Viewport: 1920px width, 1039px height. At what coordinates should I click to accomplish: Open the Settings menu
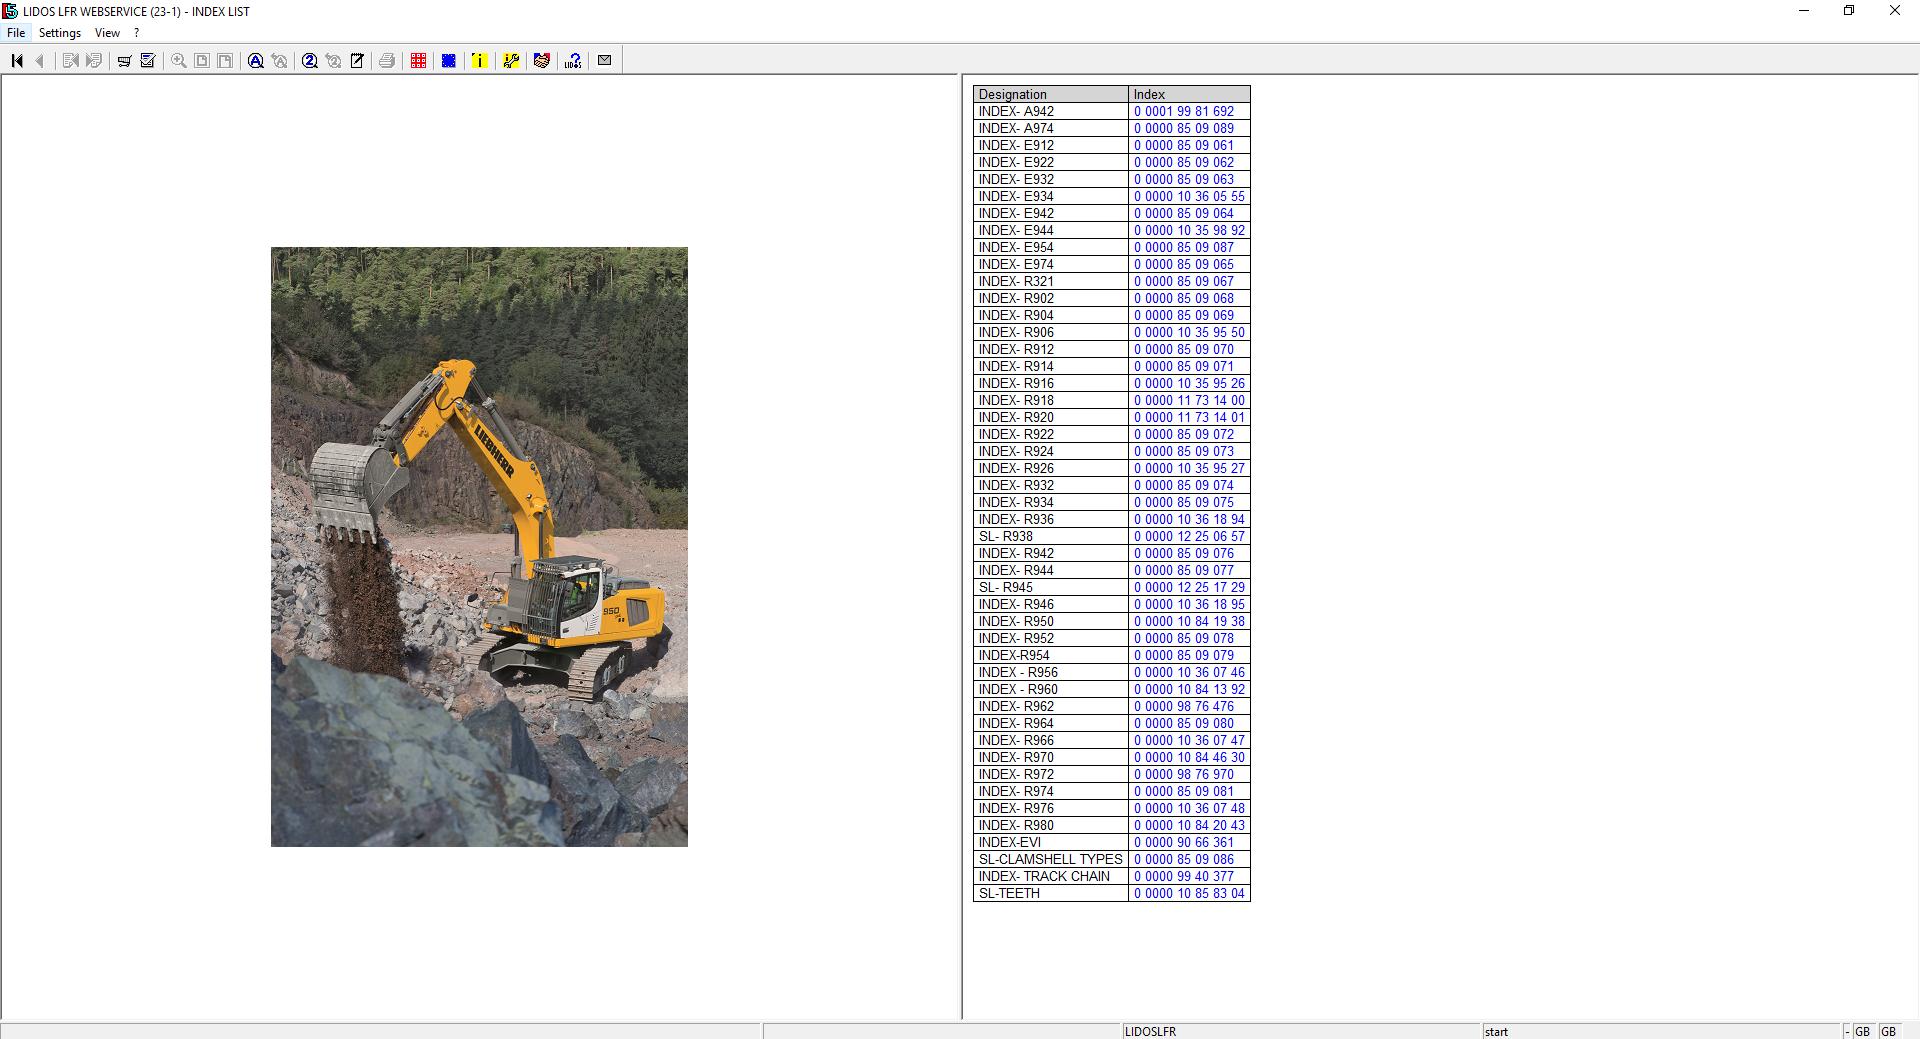pos(60,32)
